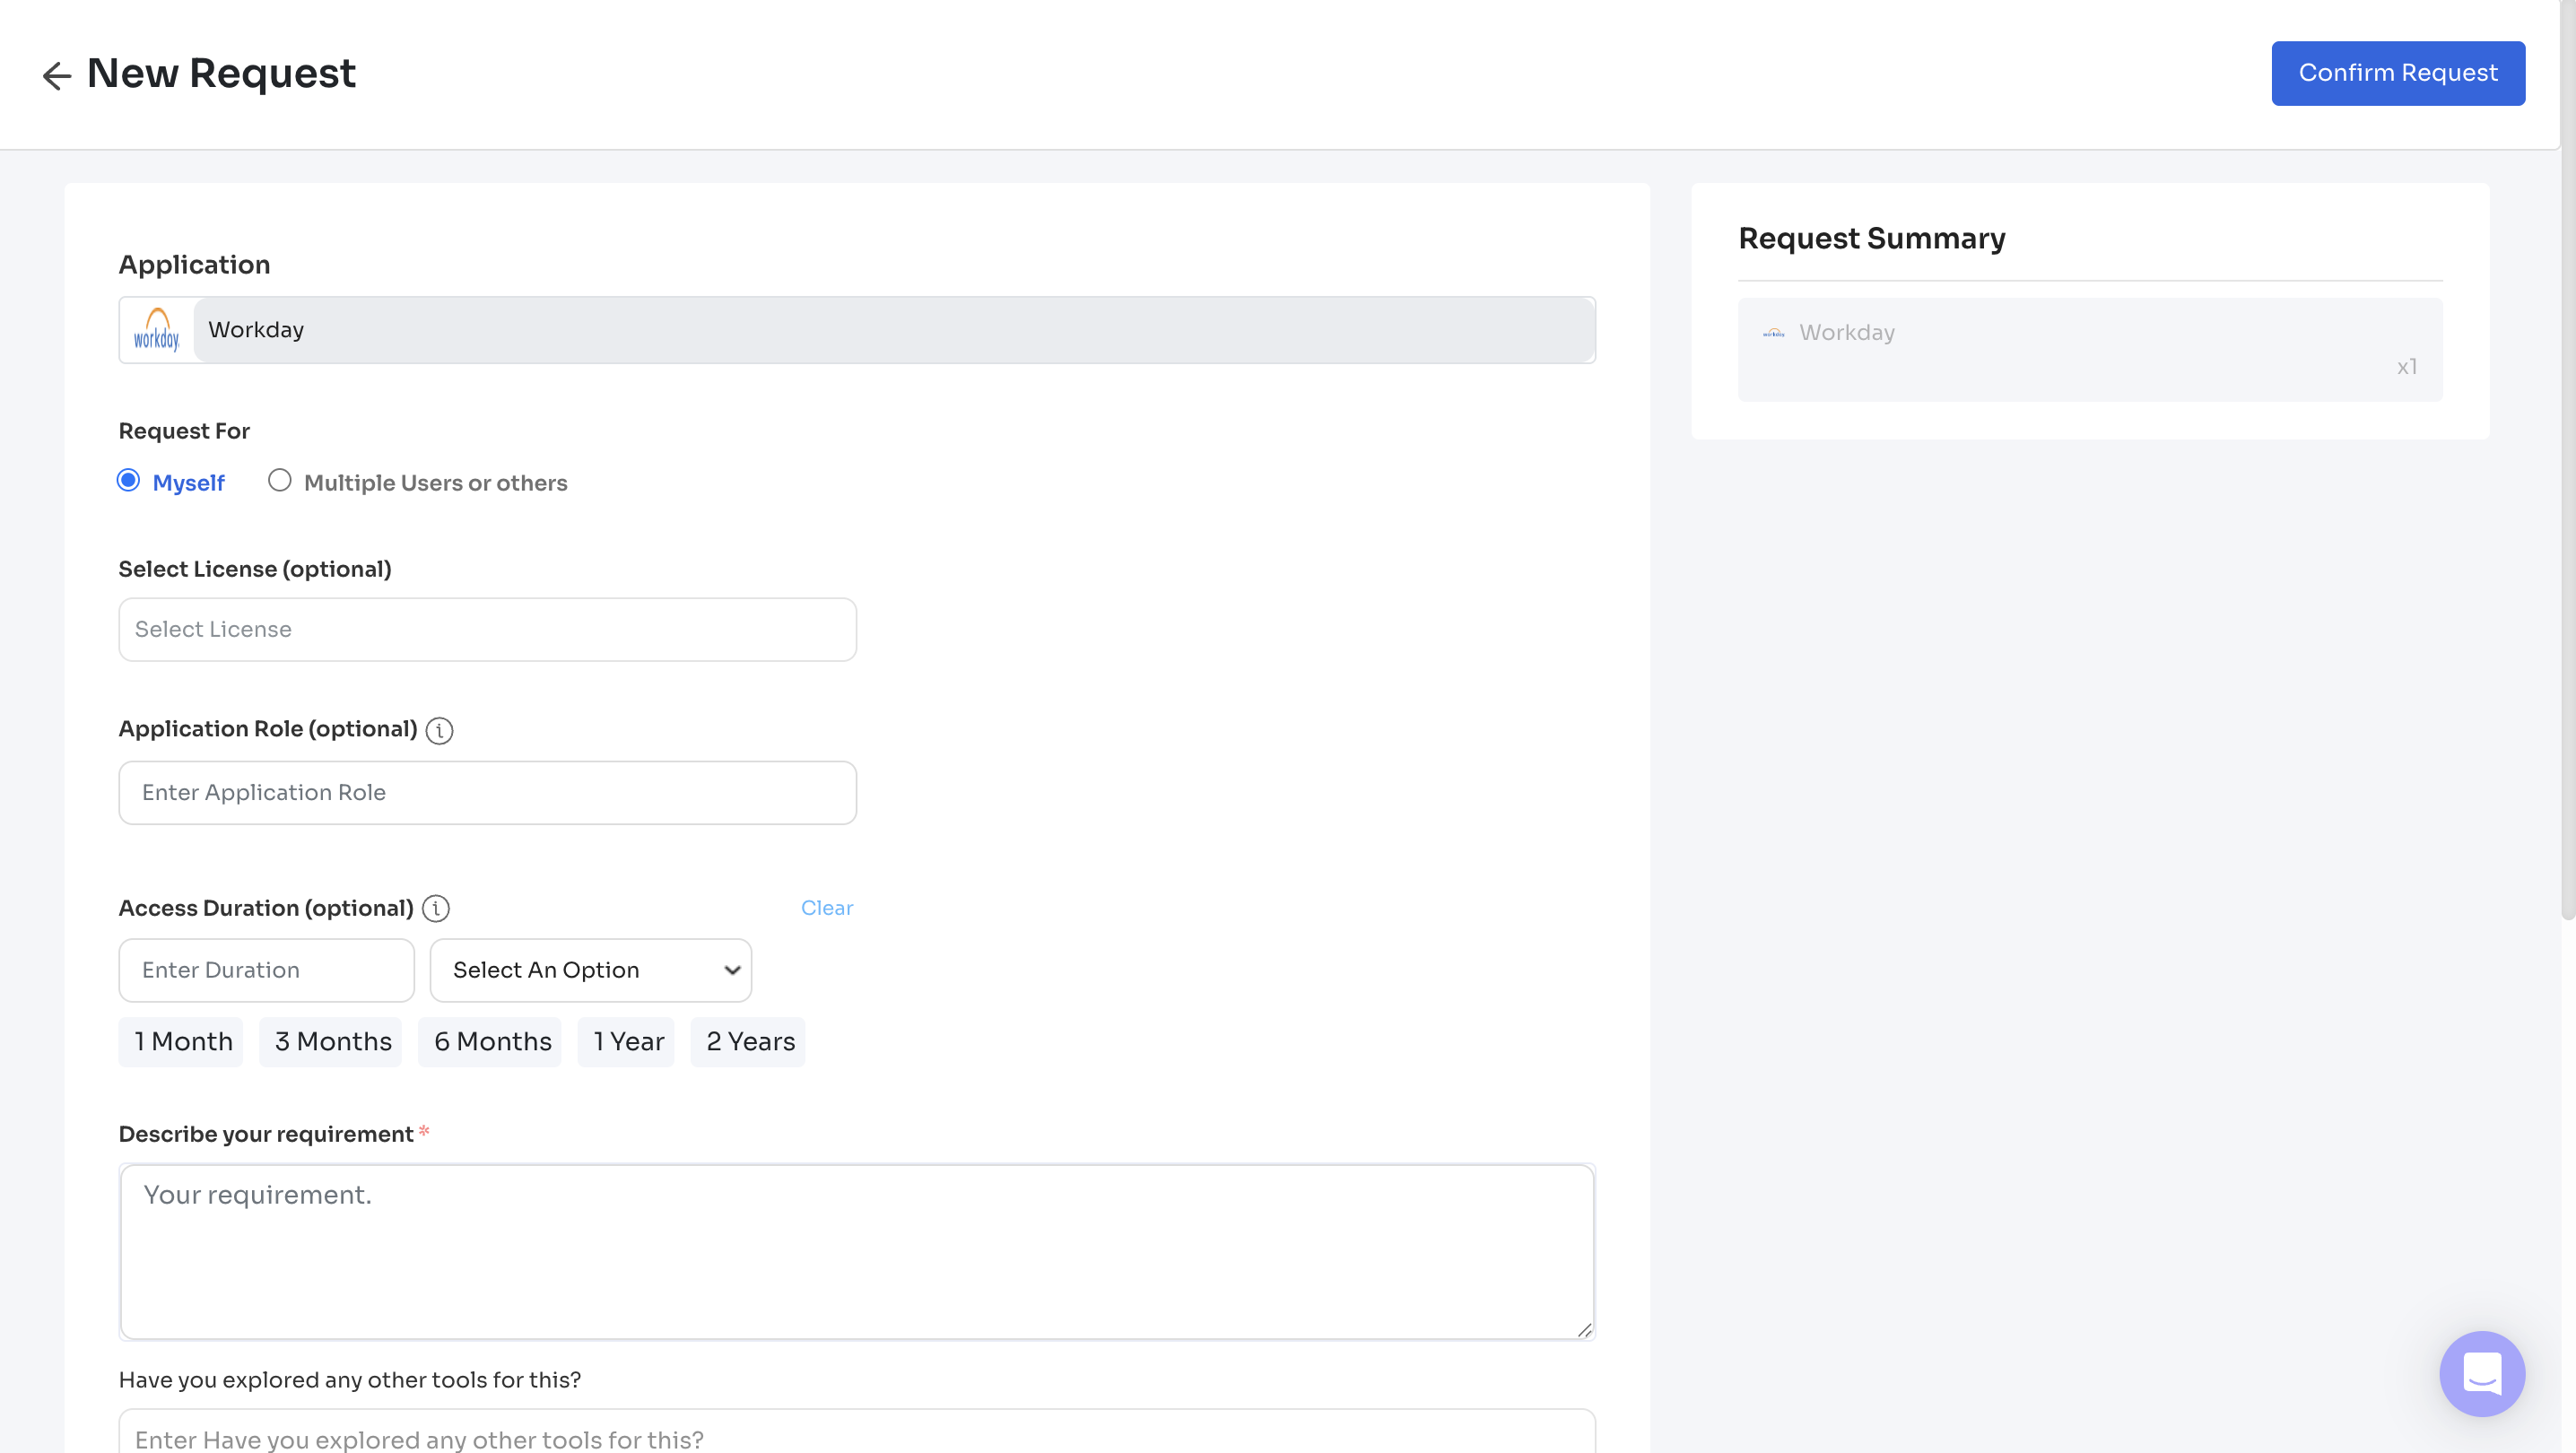This screenshot has width=2576, height=1453.
Task: Expand the Select An Option duration unit dropdown
Action: point(590,970)
